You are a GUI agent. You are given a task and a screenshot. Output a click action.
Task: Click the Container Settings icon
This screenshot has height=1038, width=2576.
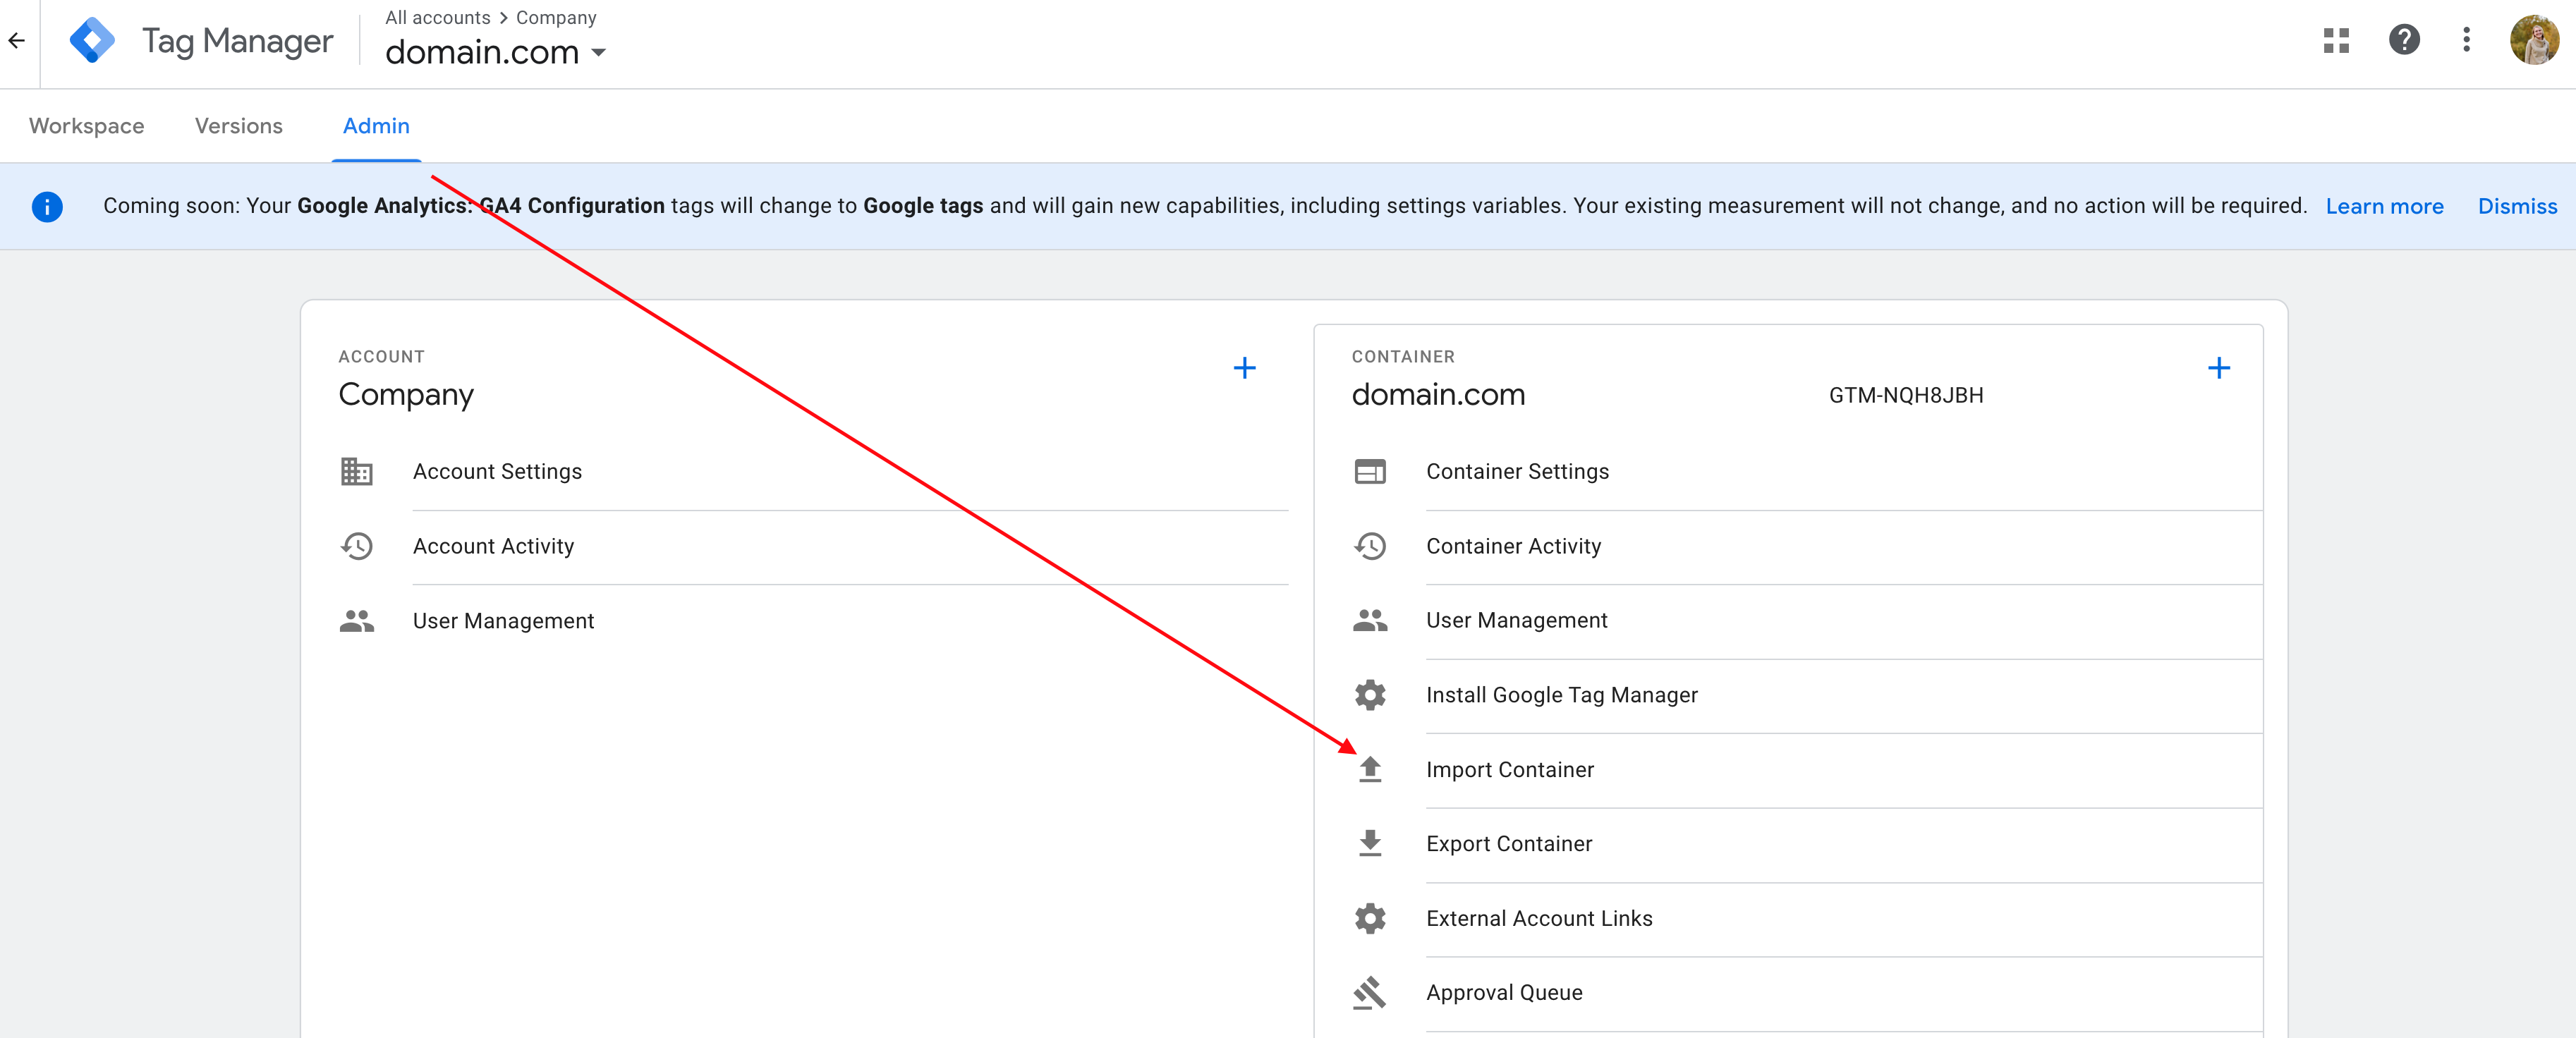point(1369,471)
